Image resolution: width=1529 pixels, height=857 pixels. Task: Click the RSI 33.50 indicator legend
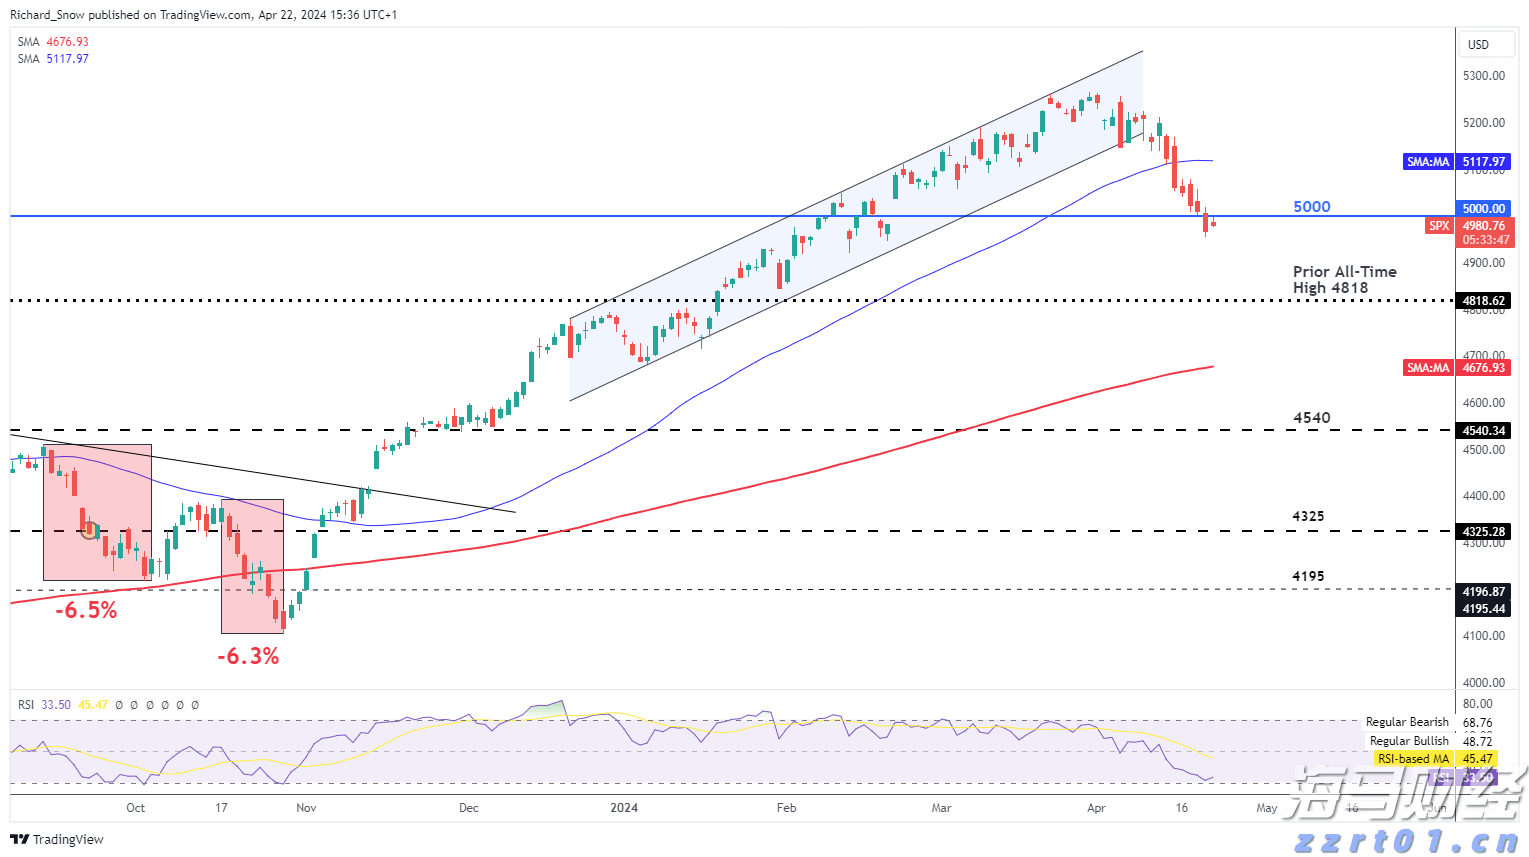pyautogui.click(x=44, y=705)
